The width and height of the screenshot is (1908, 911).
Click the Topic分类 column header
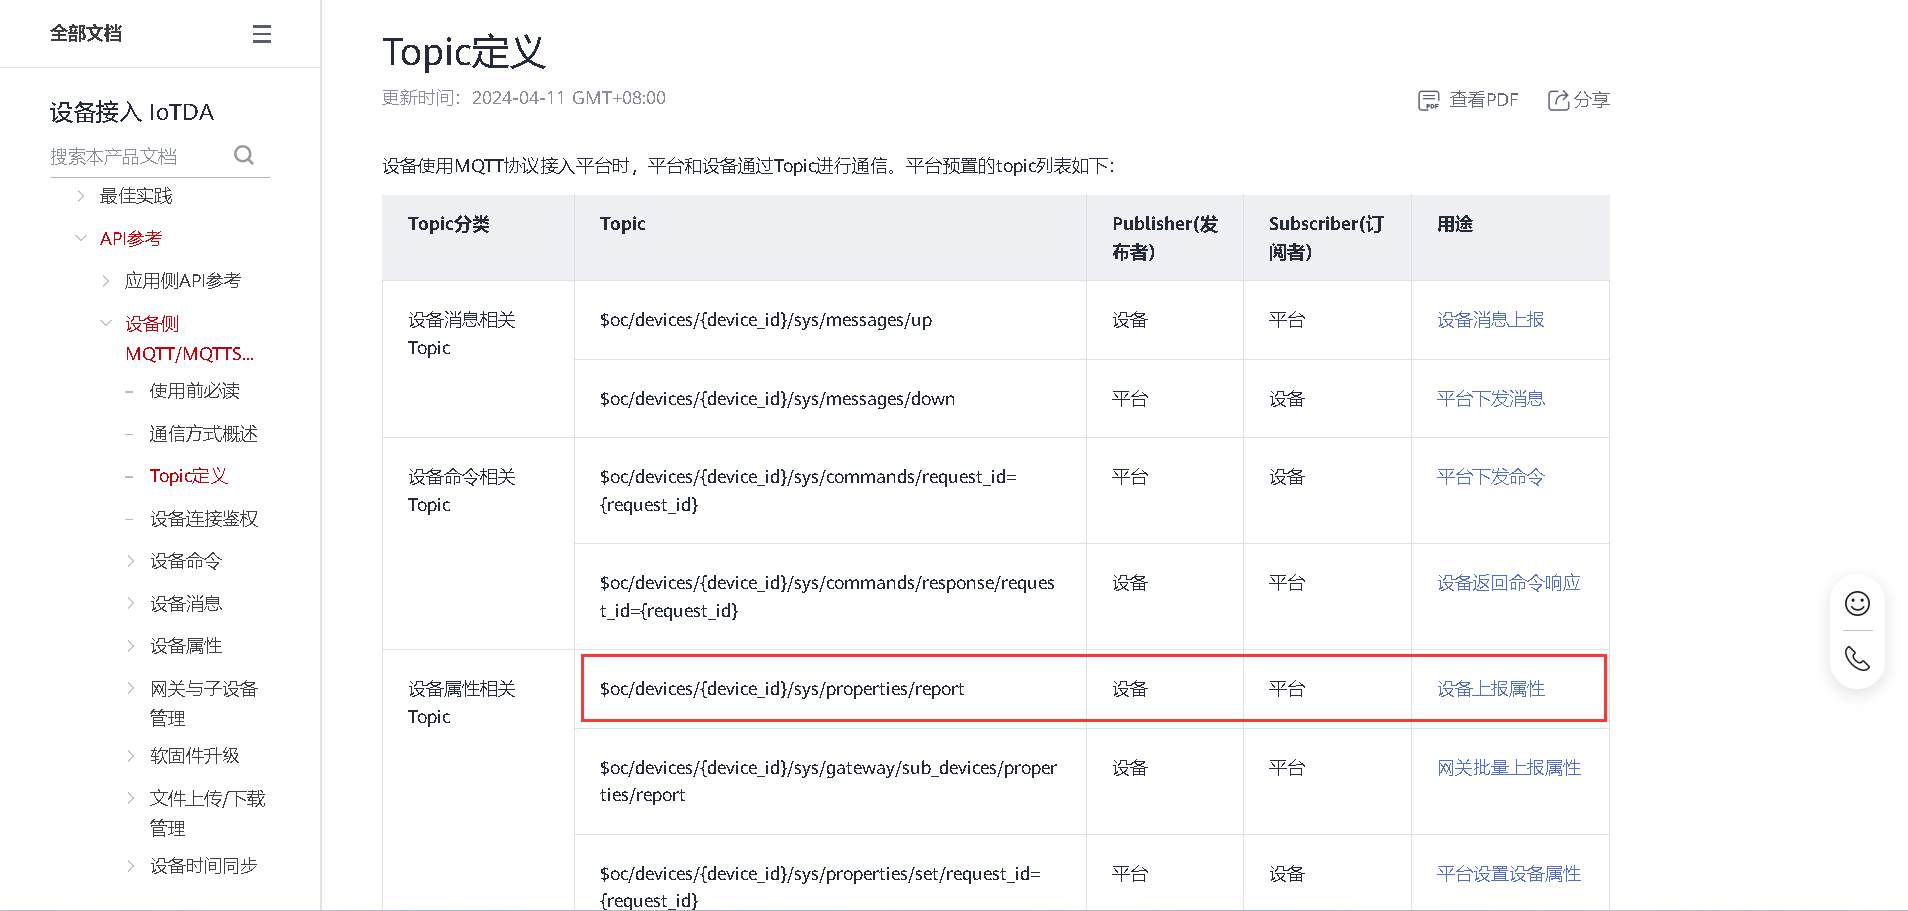click(x=478, y=238)
